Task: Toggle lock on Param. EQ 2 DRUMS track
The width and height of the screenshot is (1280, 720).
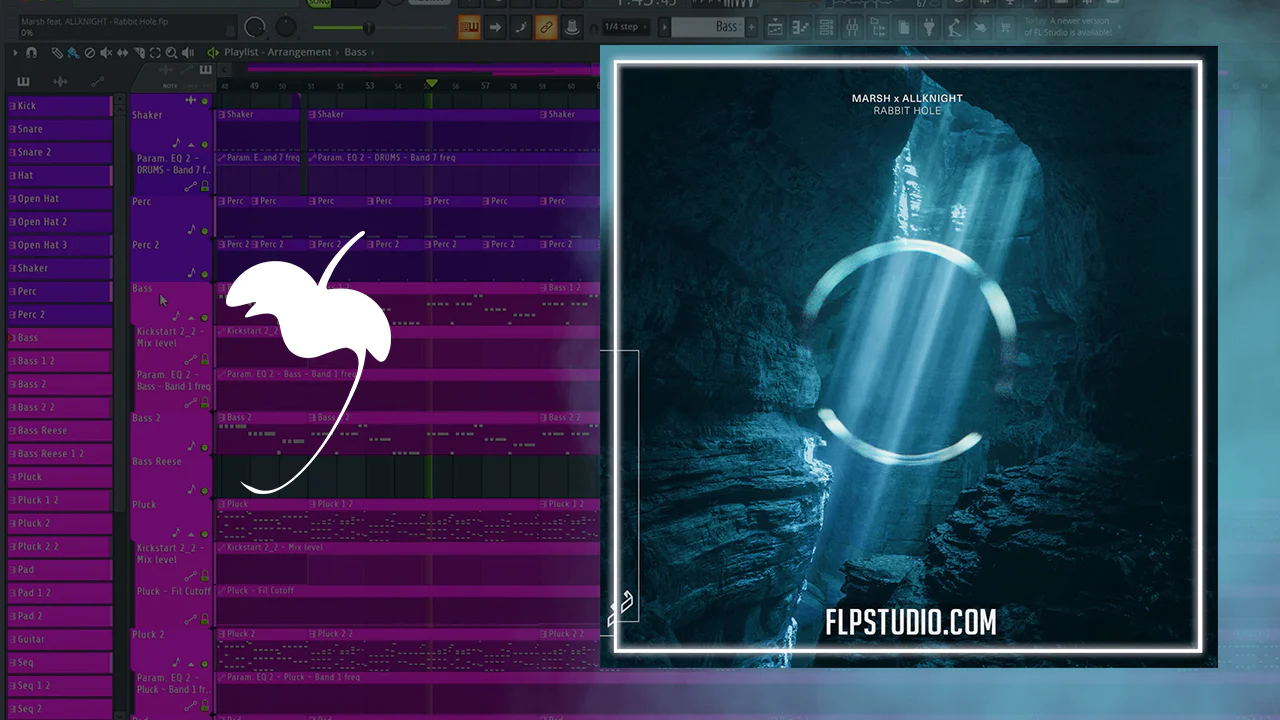Action: (205, 186)
